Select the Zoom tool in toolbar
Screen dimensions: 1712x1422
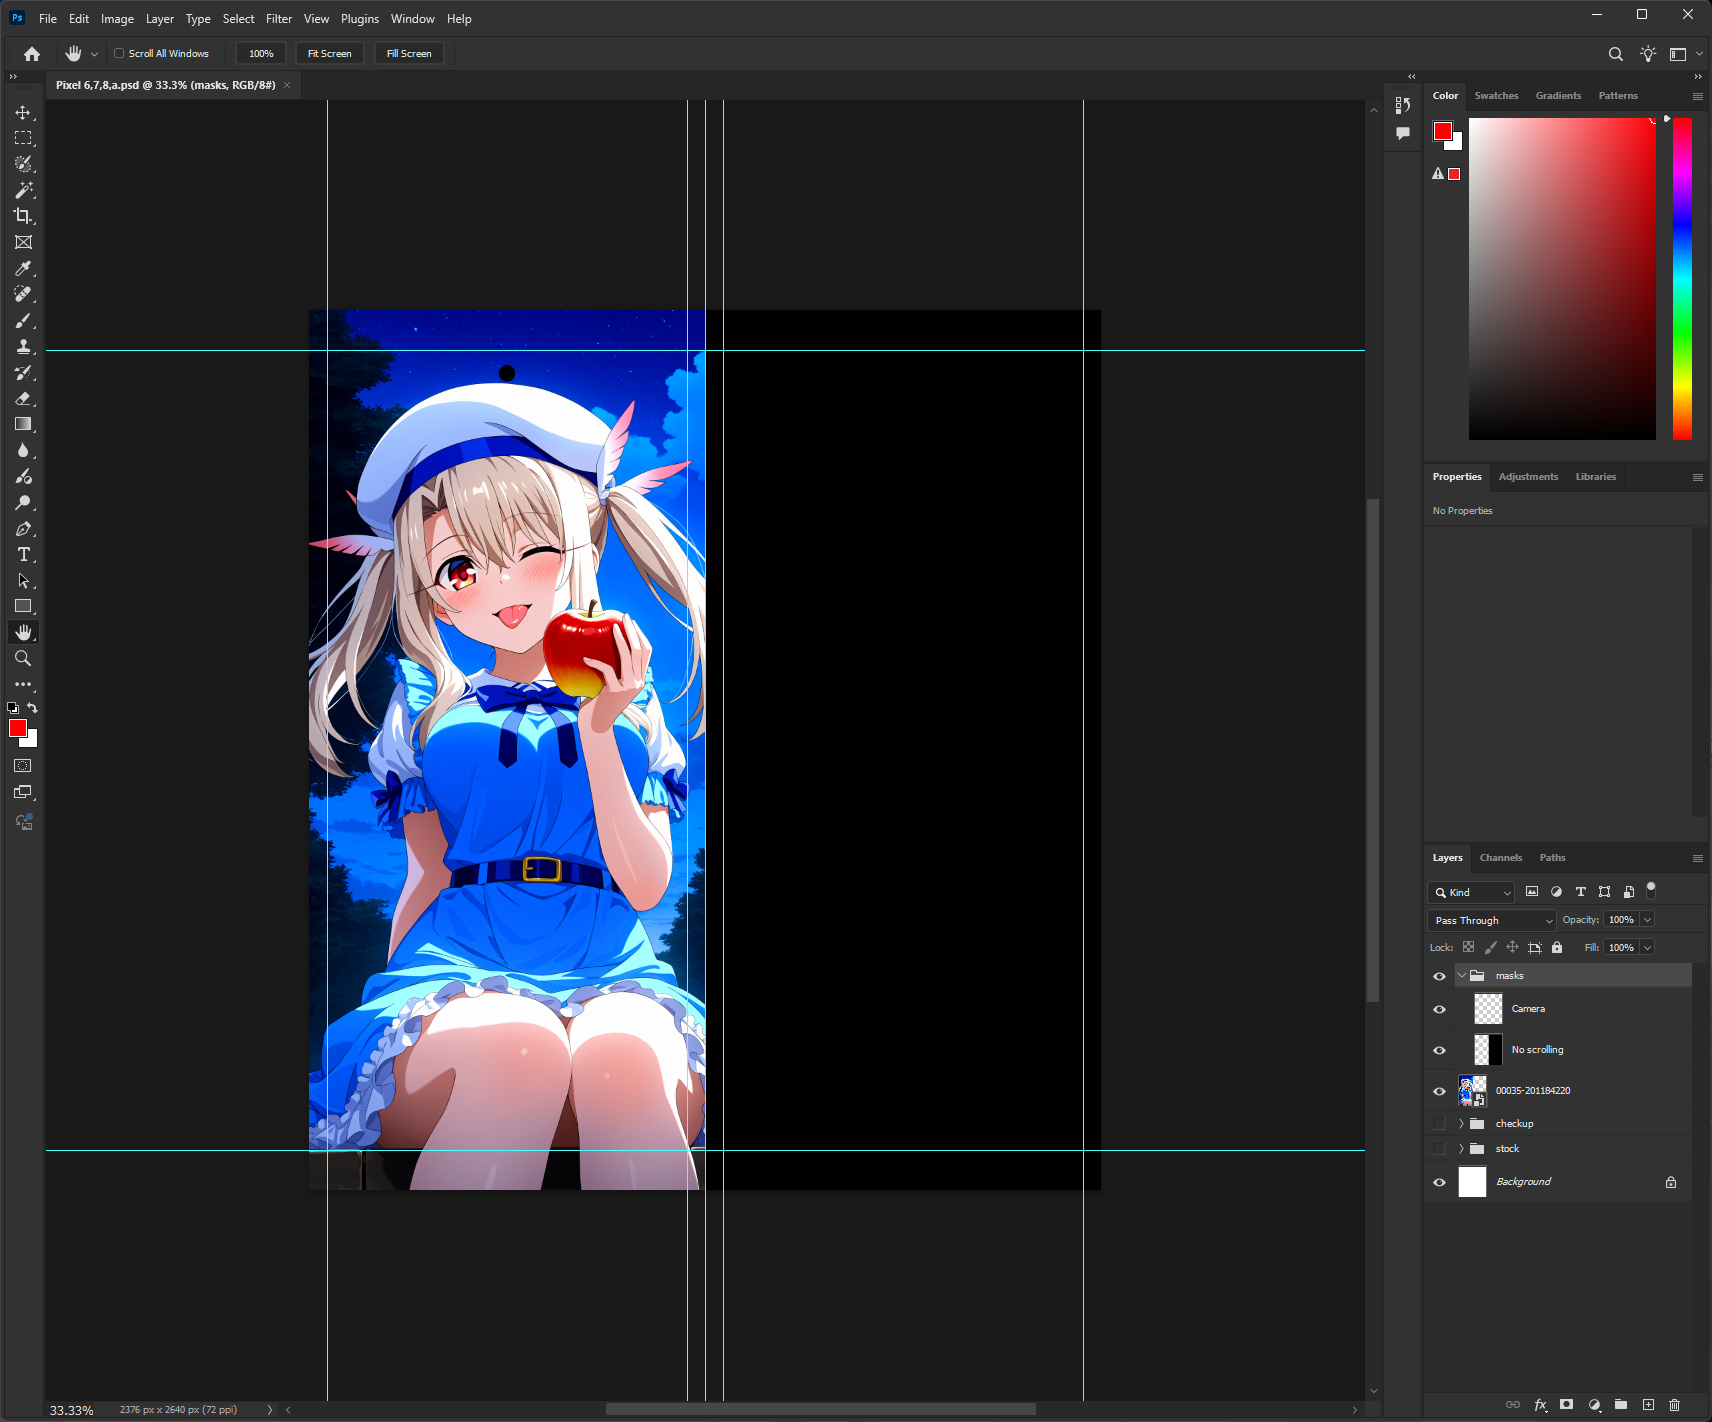point(23,659)
